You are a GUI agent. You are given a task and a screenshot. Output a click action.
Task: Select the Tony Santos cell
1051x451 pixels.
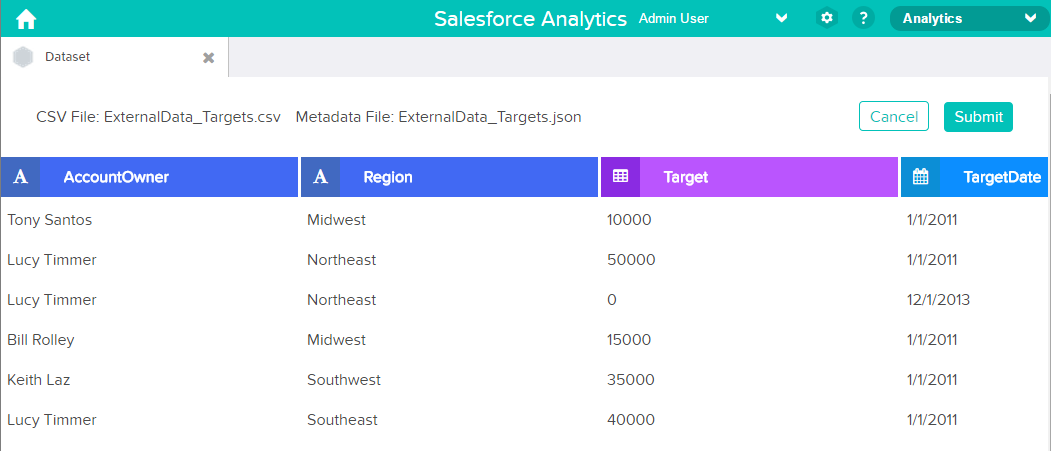(x=50, y=219)
